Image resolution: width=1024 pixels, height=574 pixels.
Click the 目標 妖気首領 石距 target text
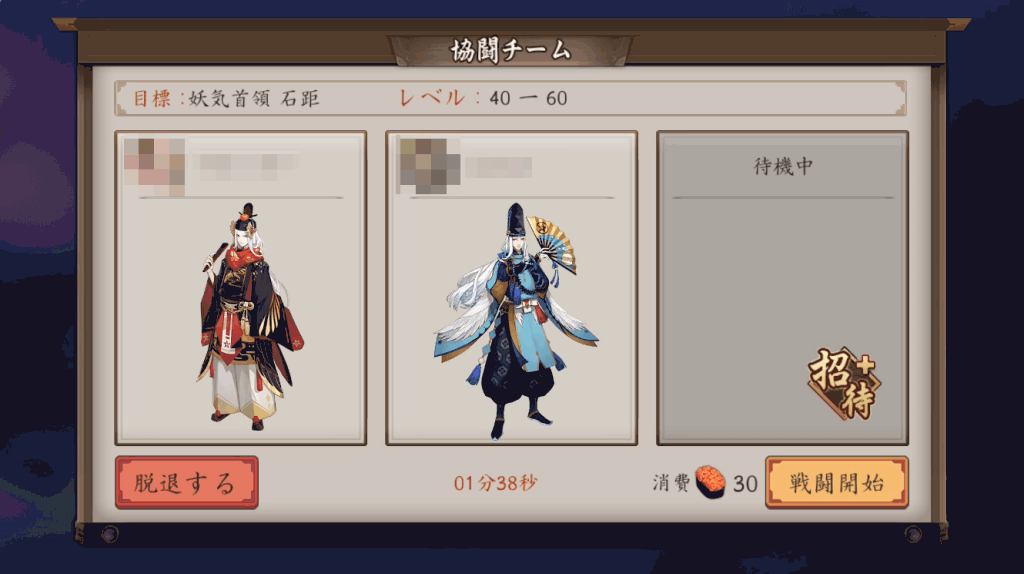pos(226,99)
